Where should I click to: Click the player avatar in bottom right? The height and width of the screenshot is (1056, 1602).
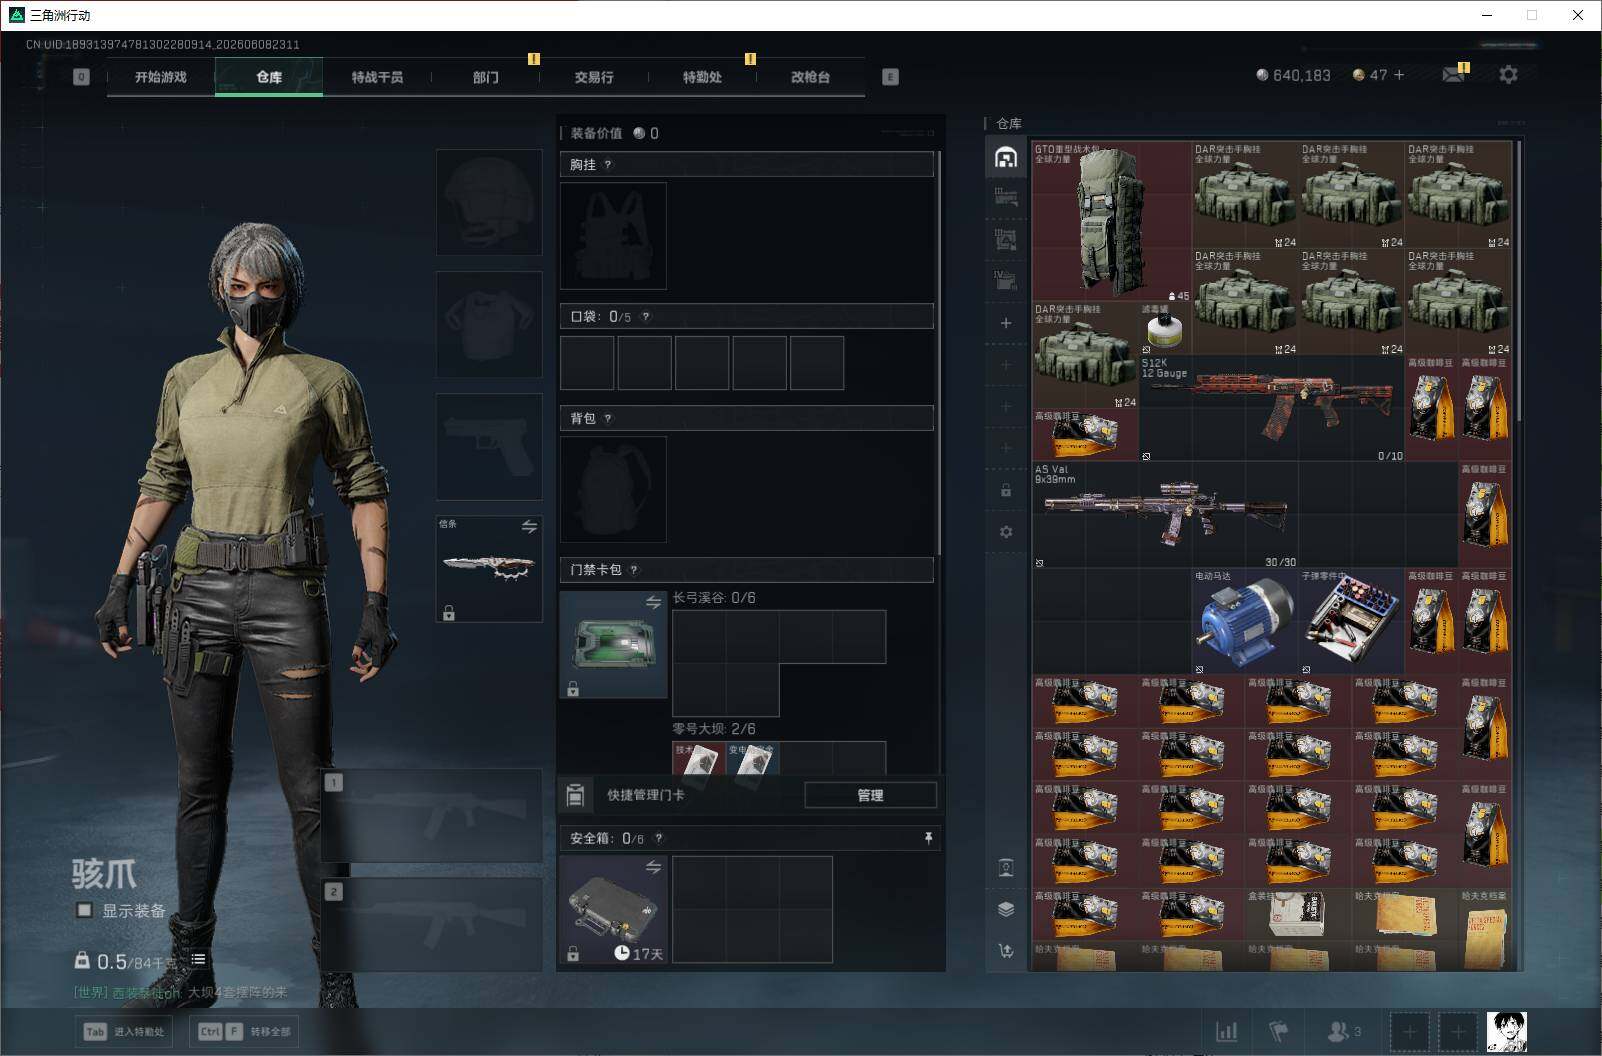coord(1506,1031)
